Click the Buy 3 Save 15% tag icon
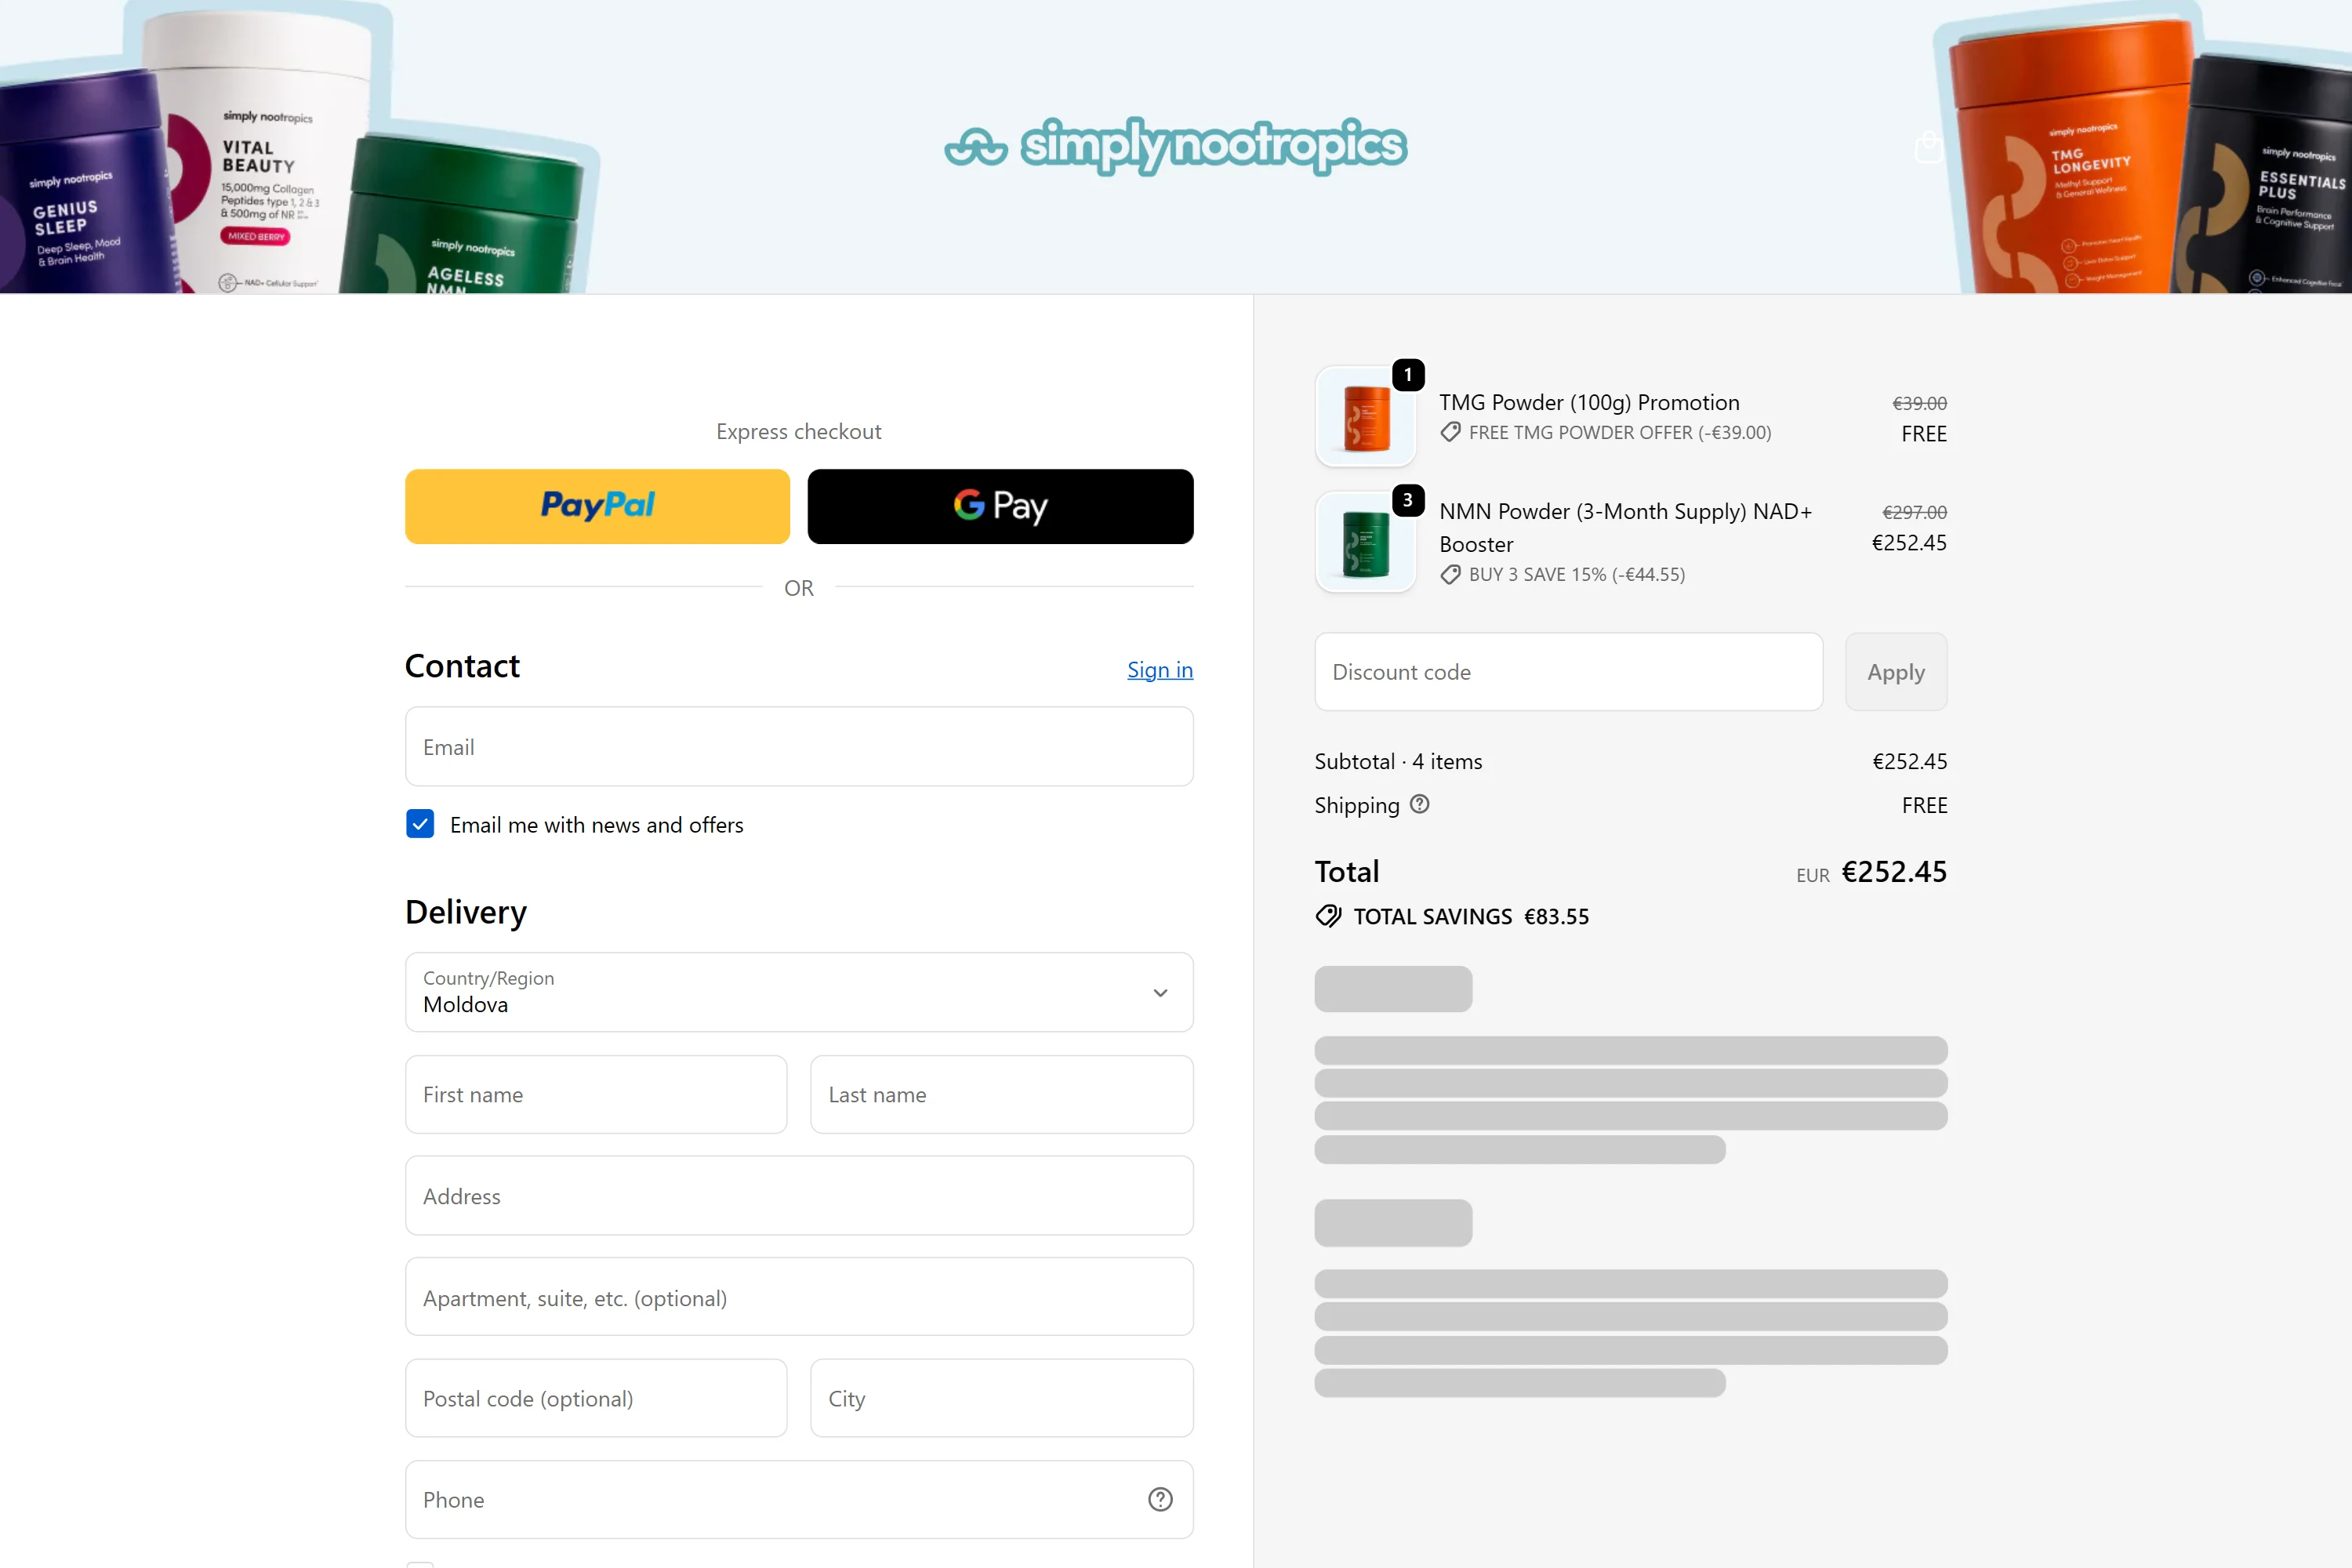Viewport: 2352px width, 1568px height. [x=1450, y=574]
